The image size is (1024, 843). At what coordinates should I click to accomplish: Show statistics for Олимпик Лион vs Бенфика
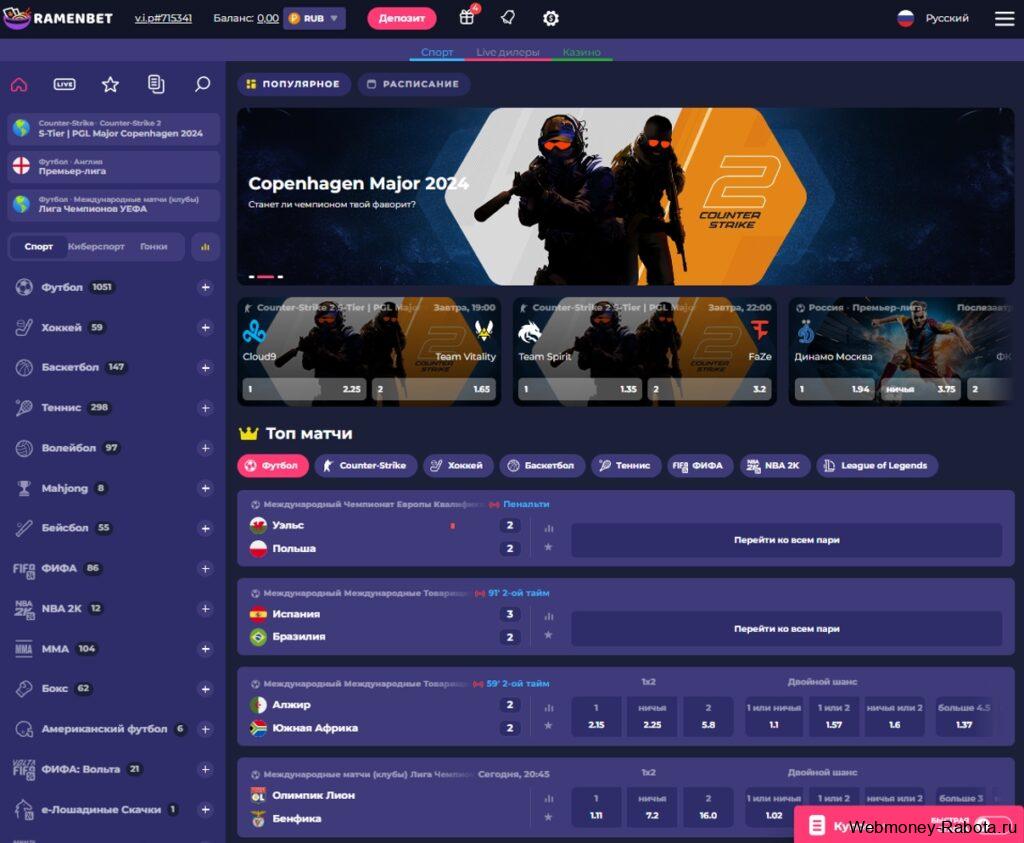point(549,798)
